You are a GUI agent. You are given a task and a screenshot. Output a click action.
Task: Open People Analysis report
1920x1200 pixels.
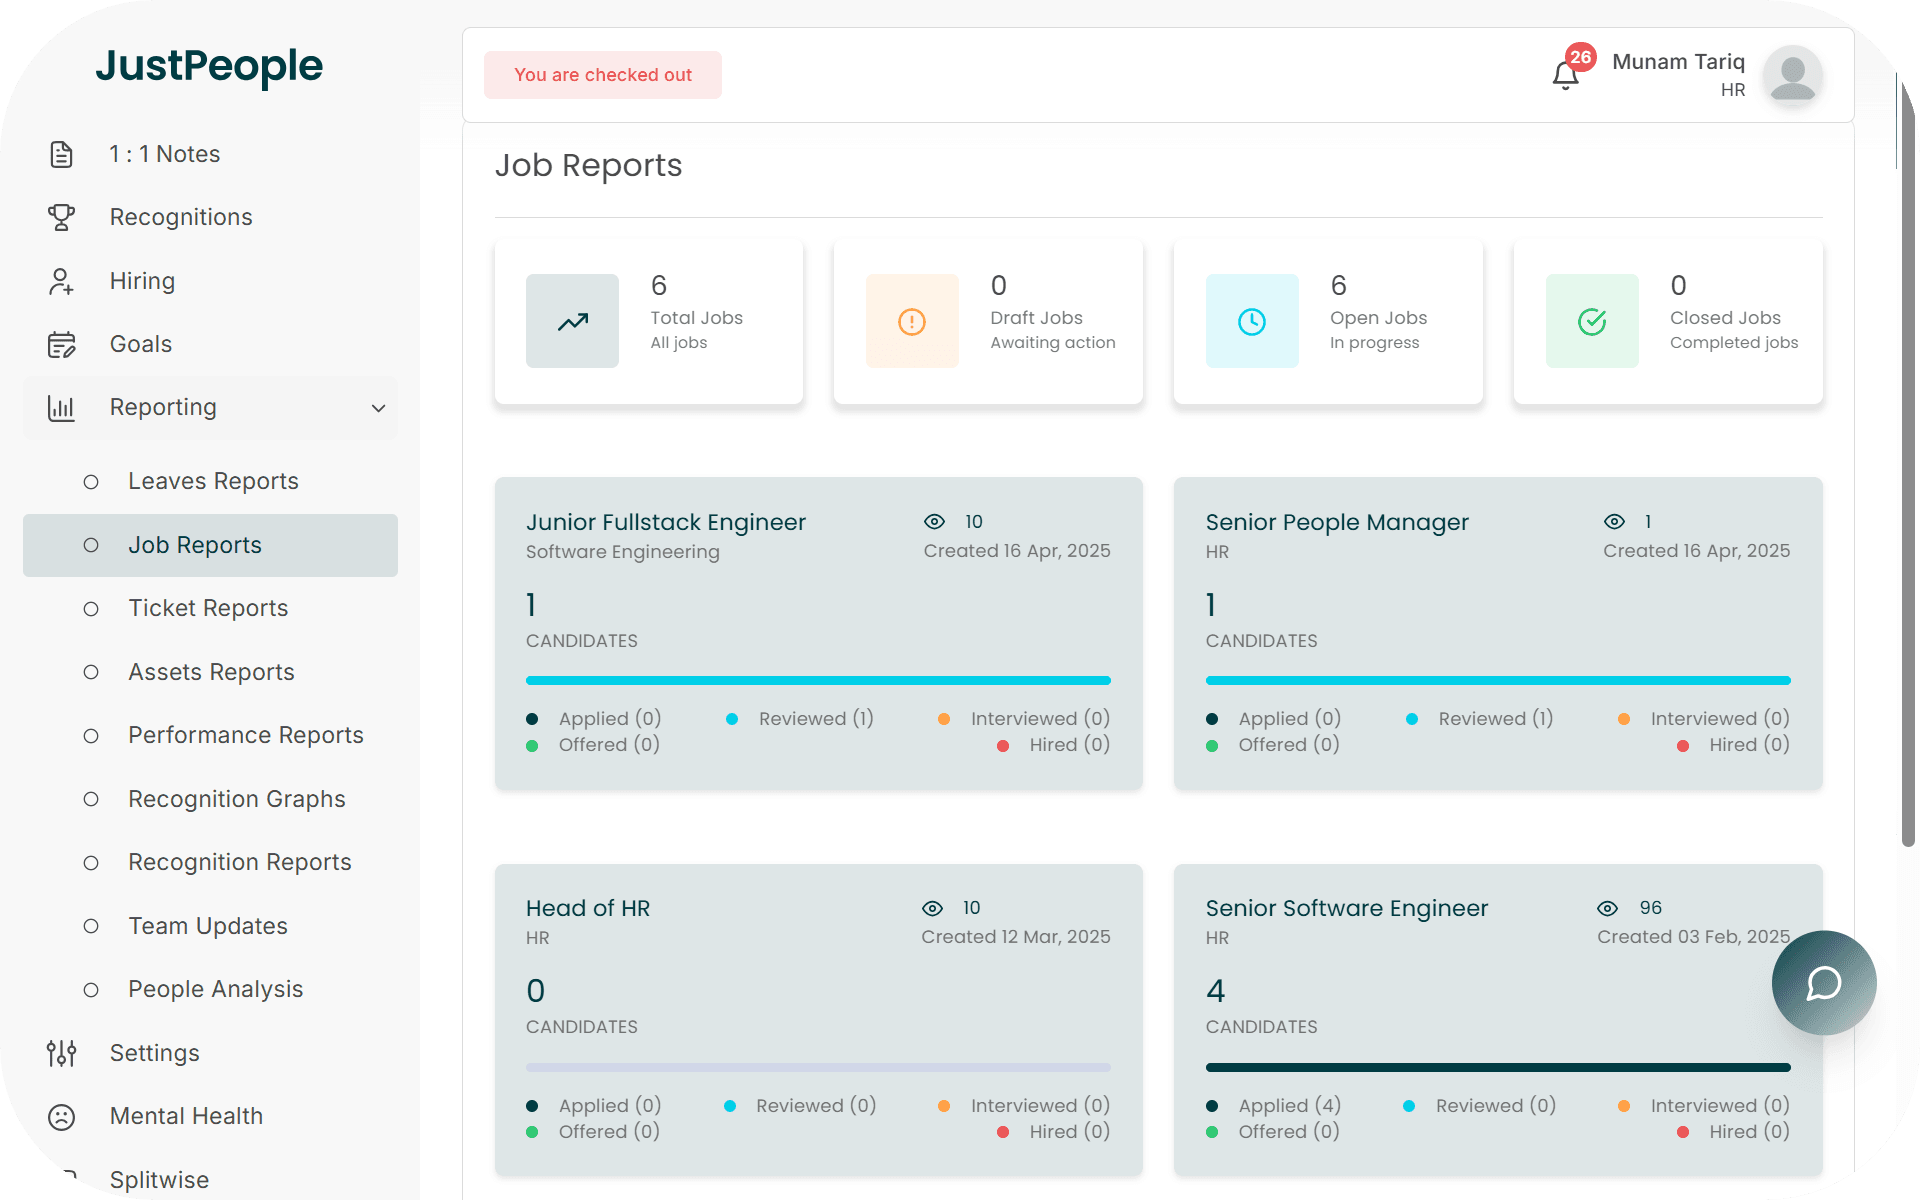coord(215,989)
